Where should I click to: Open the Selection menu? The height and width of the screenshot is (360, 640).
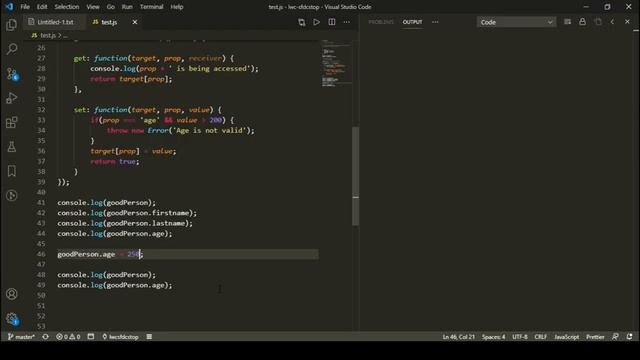pos(67,7)
